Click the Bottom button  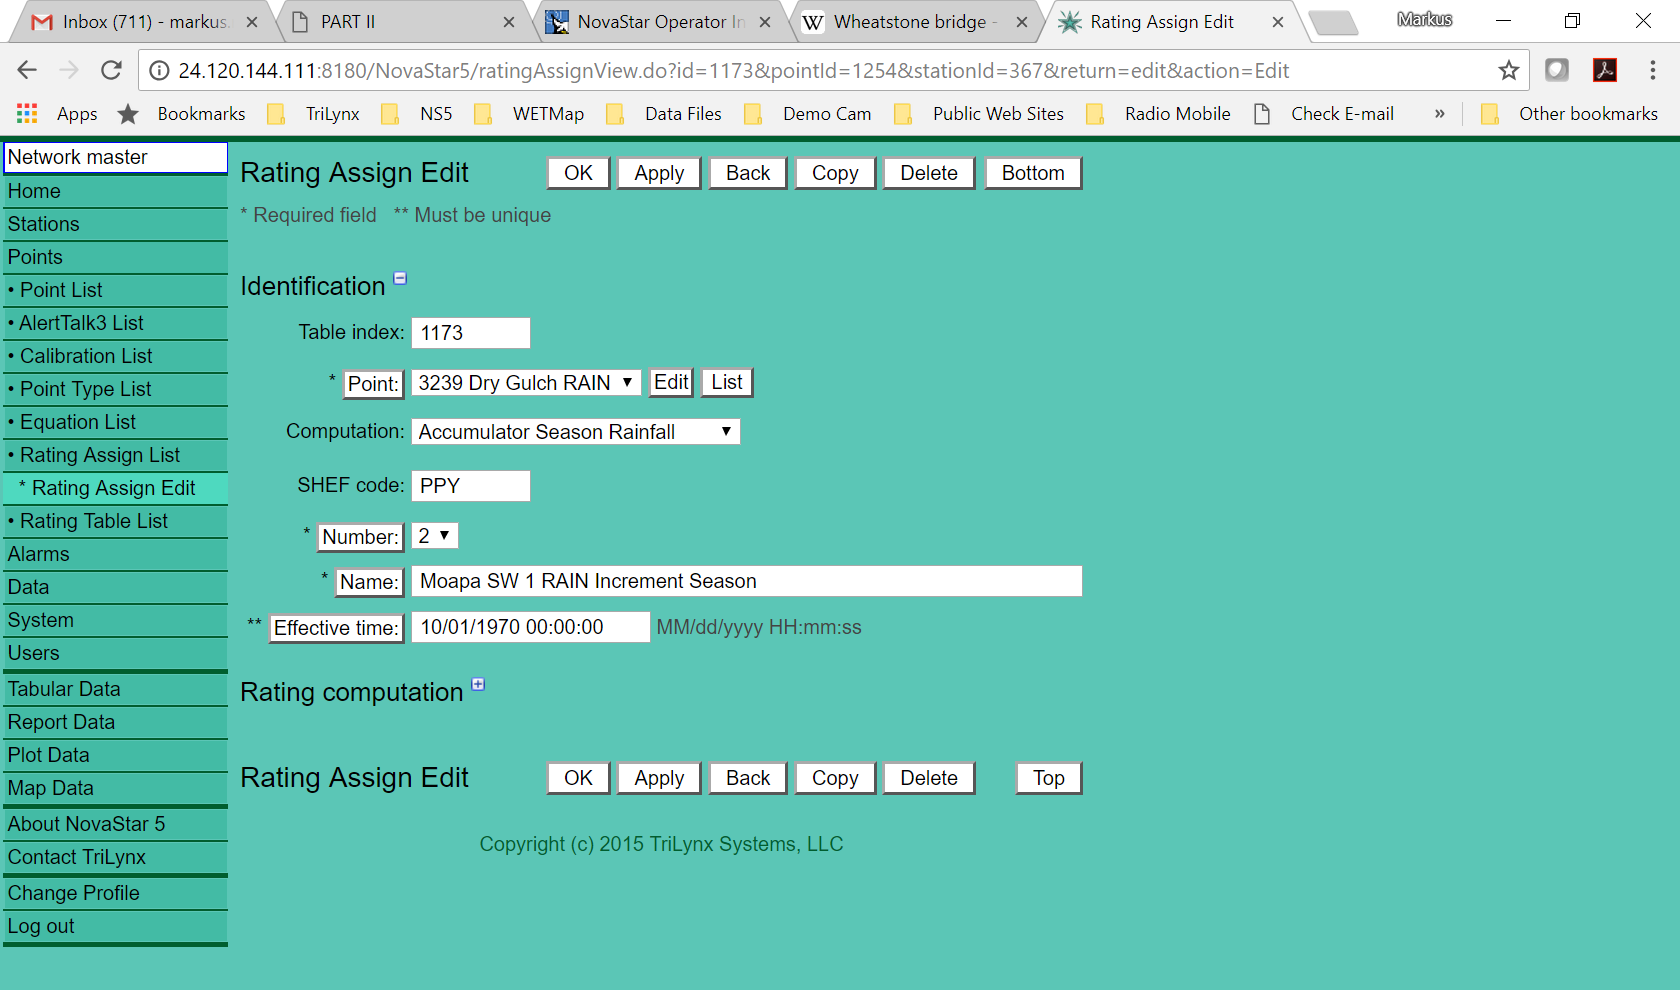(x=1032, y=173)
